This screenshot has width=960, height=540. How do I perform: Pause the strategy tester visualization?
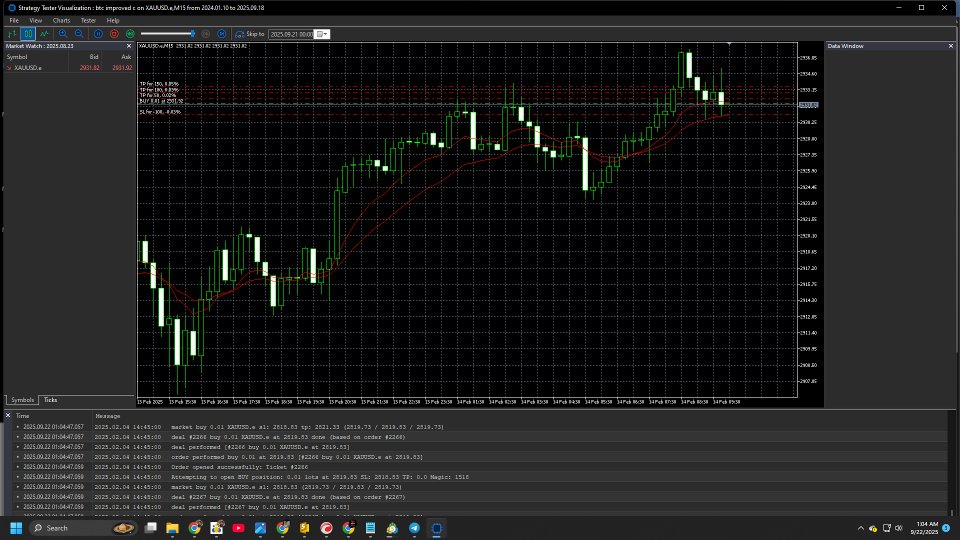click(98, 34)
